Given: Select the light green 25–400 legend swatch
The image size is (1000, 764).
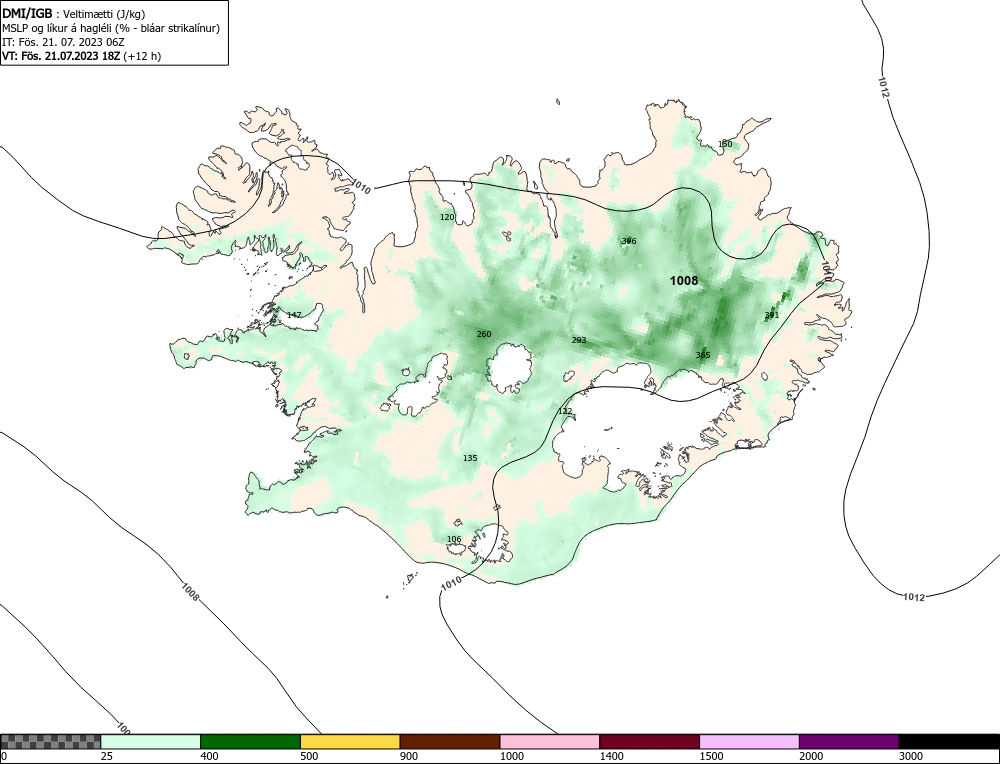Looking at the screenshot, I should [x=151, y=741].
